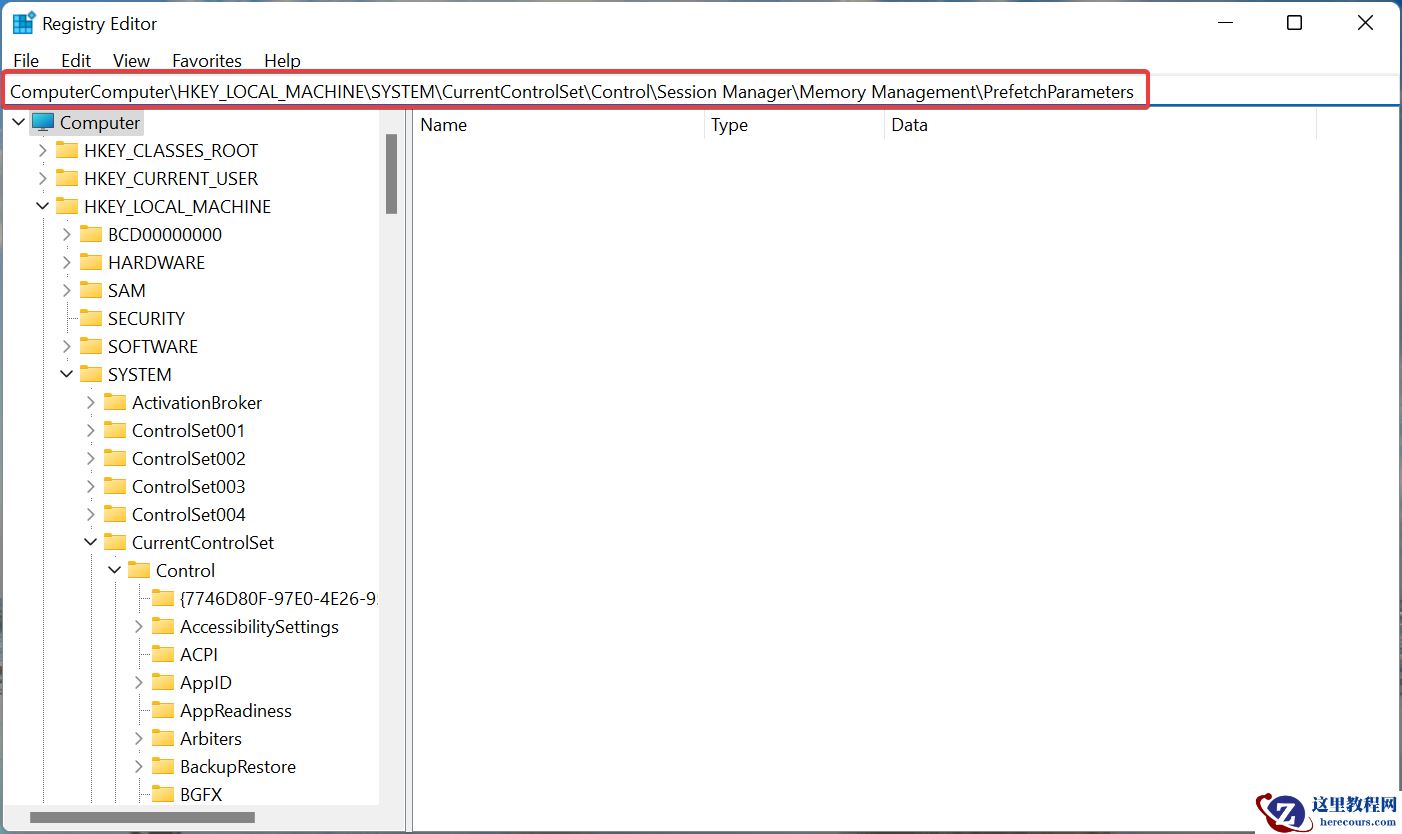Screen dimensions: 1402x834
Task: Click the ControlSet003 folder icon
Action: [x=115, y=486]
